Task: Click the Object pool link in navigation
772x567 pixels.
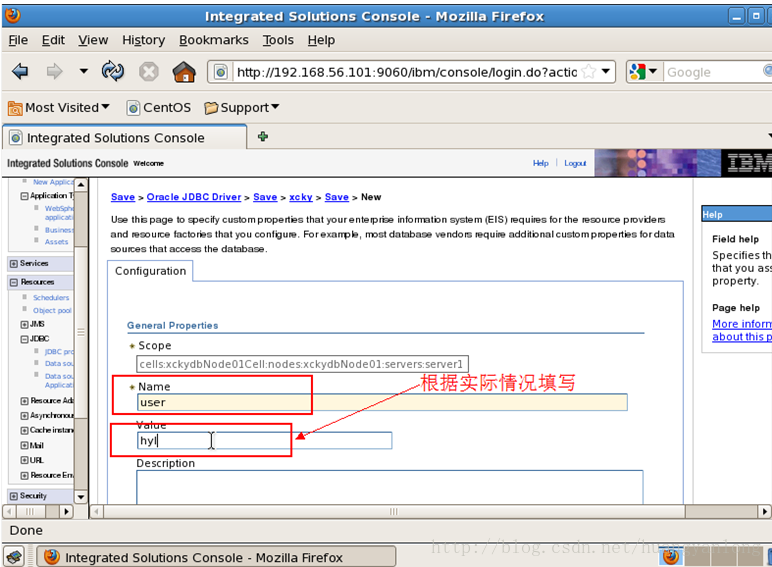Action: [52, 310]
